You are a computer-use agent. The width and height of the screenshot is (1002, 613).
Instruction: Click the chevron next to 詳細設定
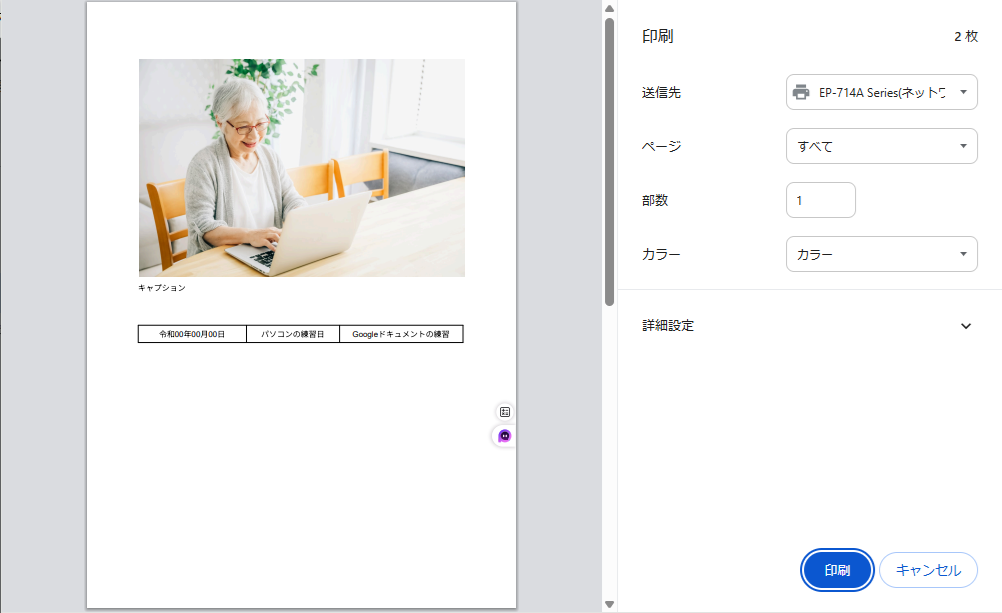click(966, 326)
